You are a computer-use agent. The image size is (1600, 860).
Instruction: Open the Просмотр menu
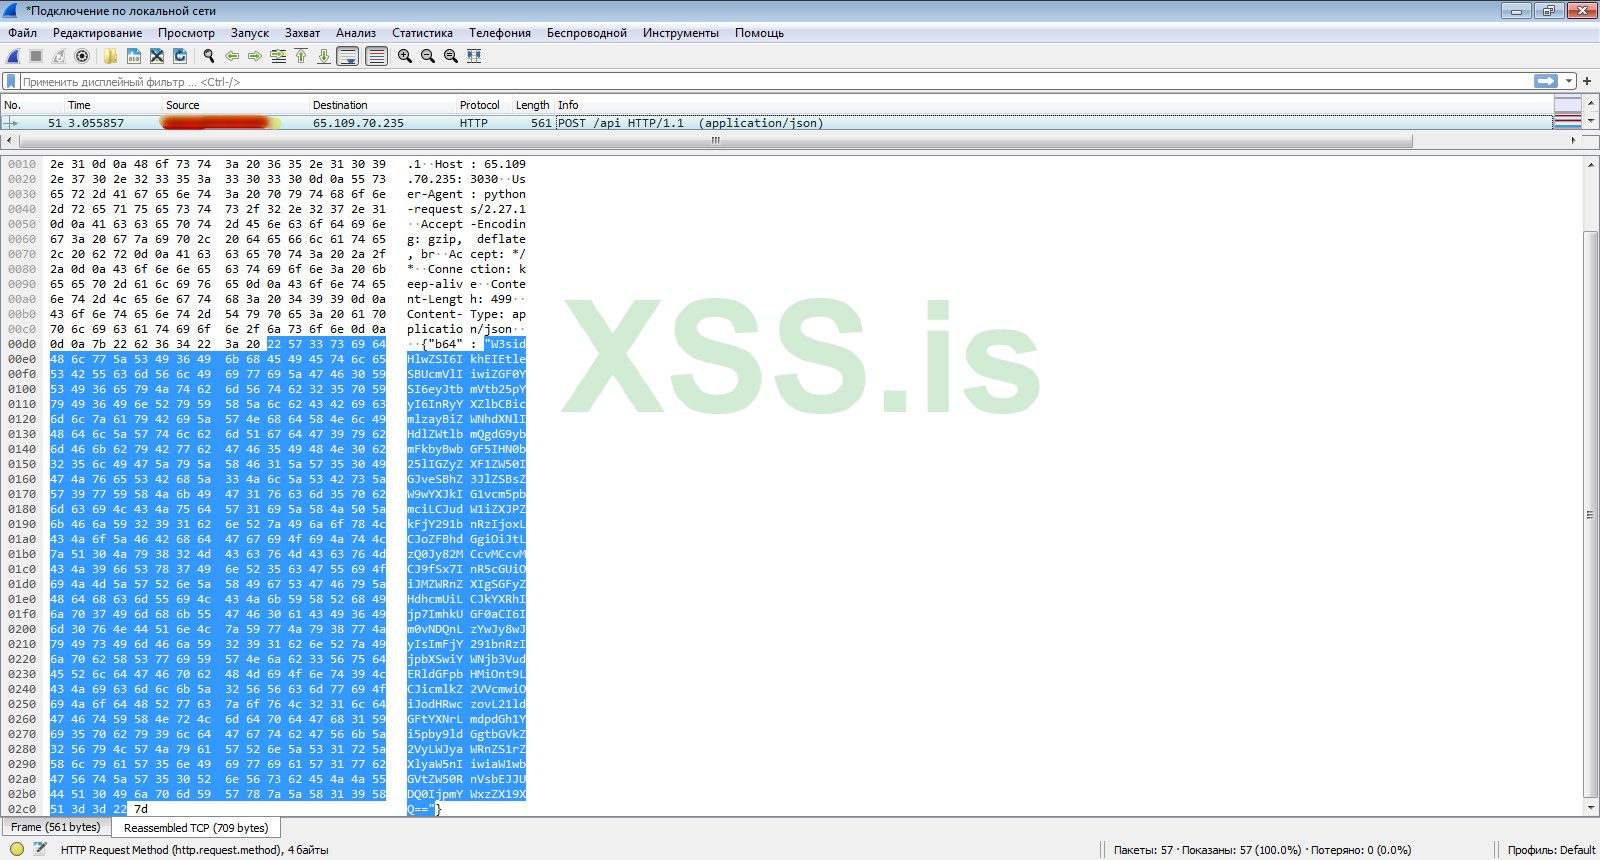click(x=186, y=33)
